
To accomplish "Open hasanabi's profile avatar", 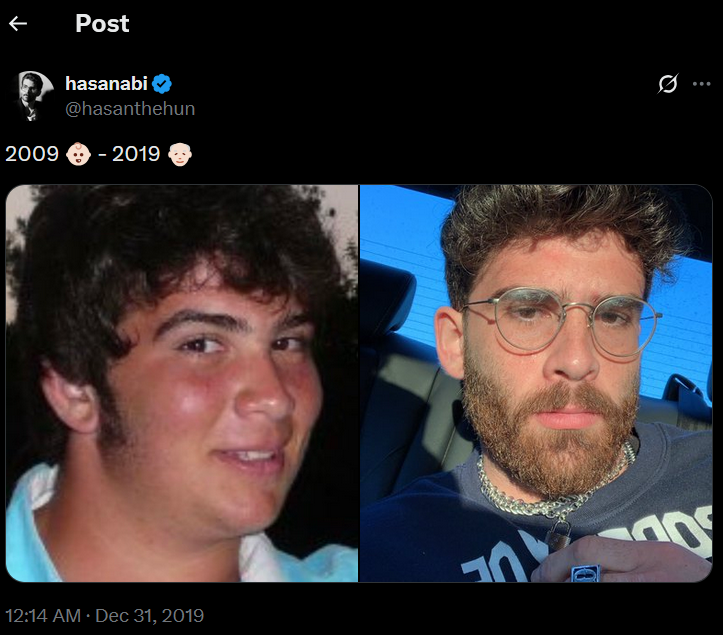I will pyautogui.click(x=30, y=96).
